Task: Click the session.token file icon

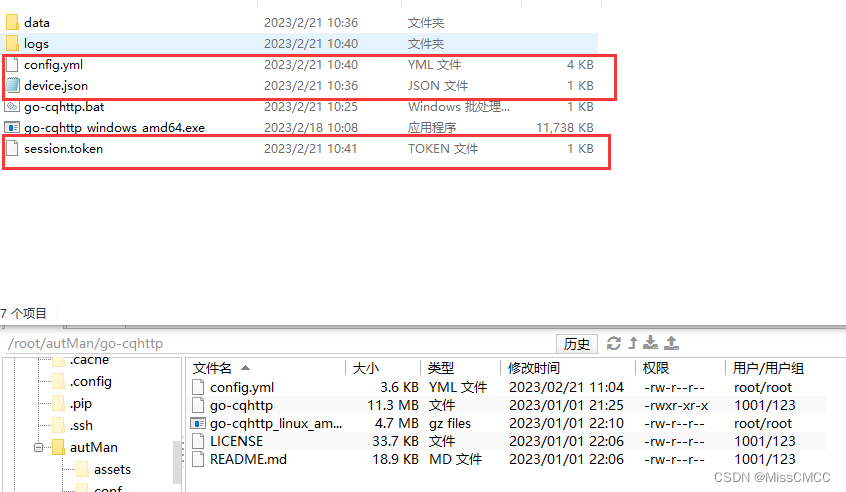Action: coord(12,148)
